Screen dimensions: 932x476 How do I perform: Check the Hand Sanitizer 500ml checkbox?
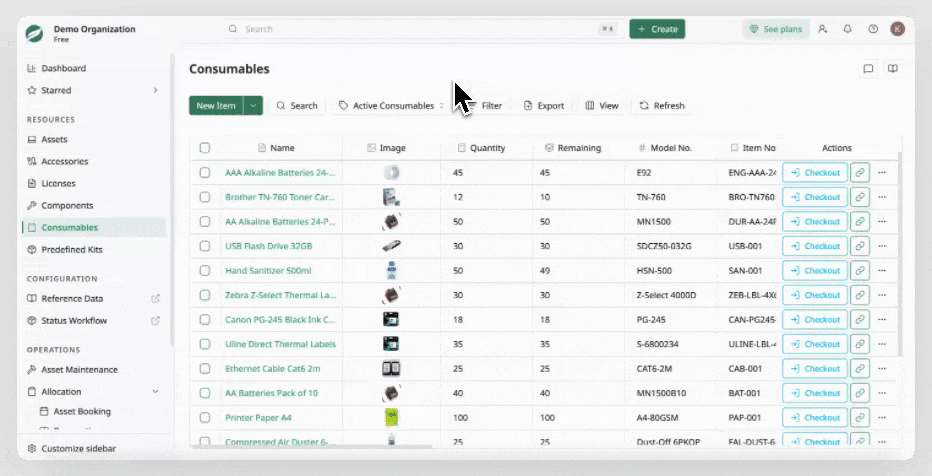pos(204,270)
